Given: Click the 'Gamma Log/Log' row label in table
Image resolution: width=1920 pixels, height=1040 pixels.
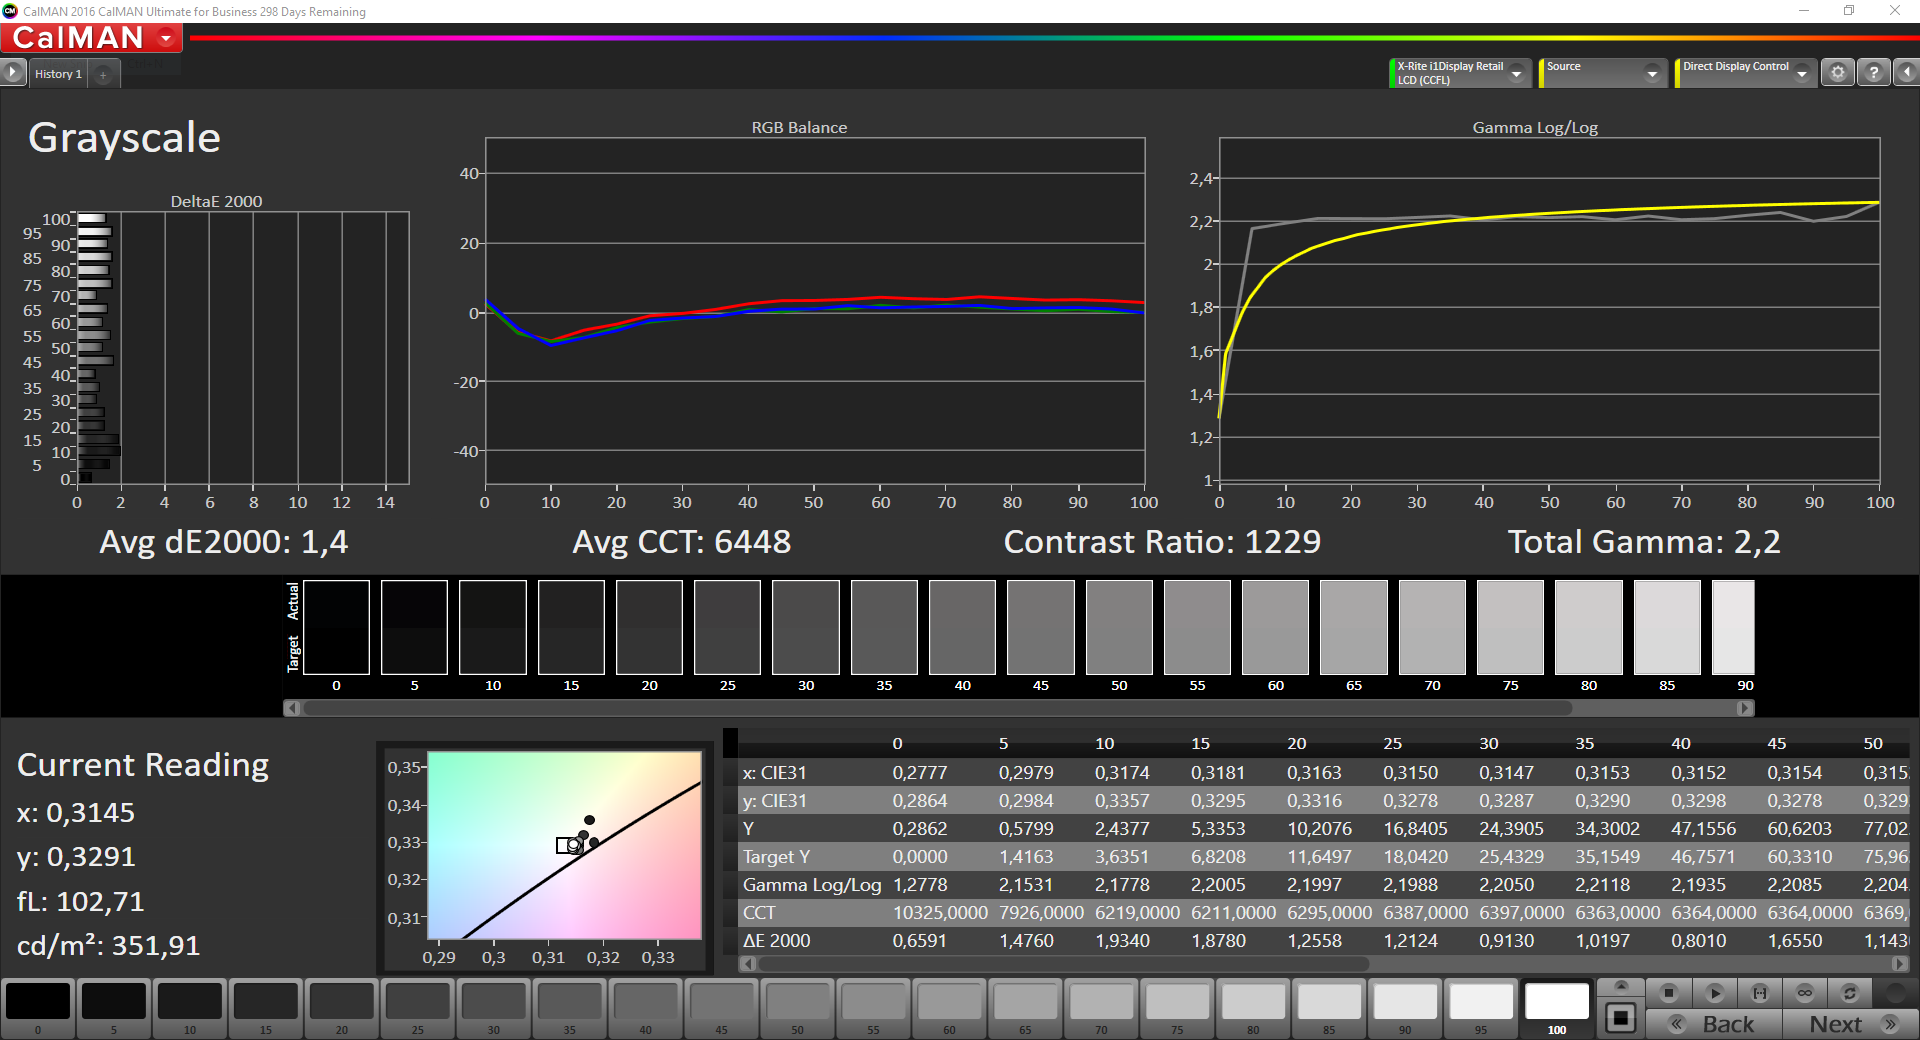Looking at the screenshot, I should pyautogui.click(x=812, y=885).
